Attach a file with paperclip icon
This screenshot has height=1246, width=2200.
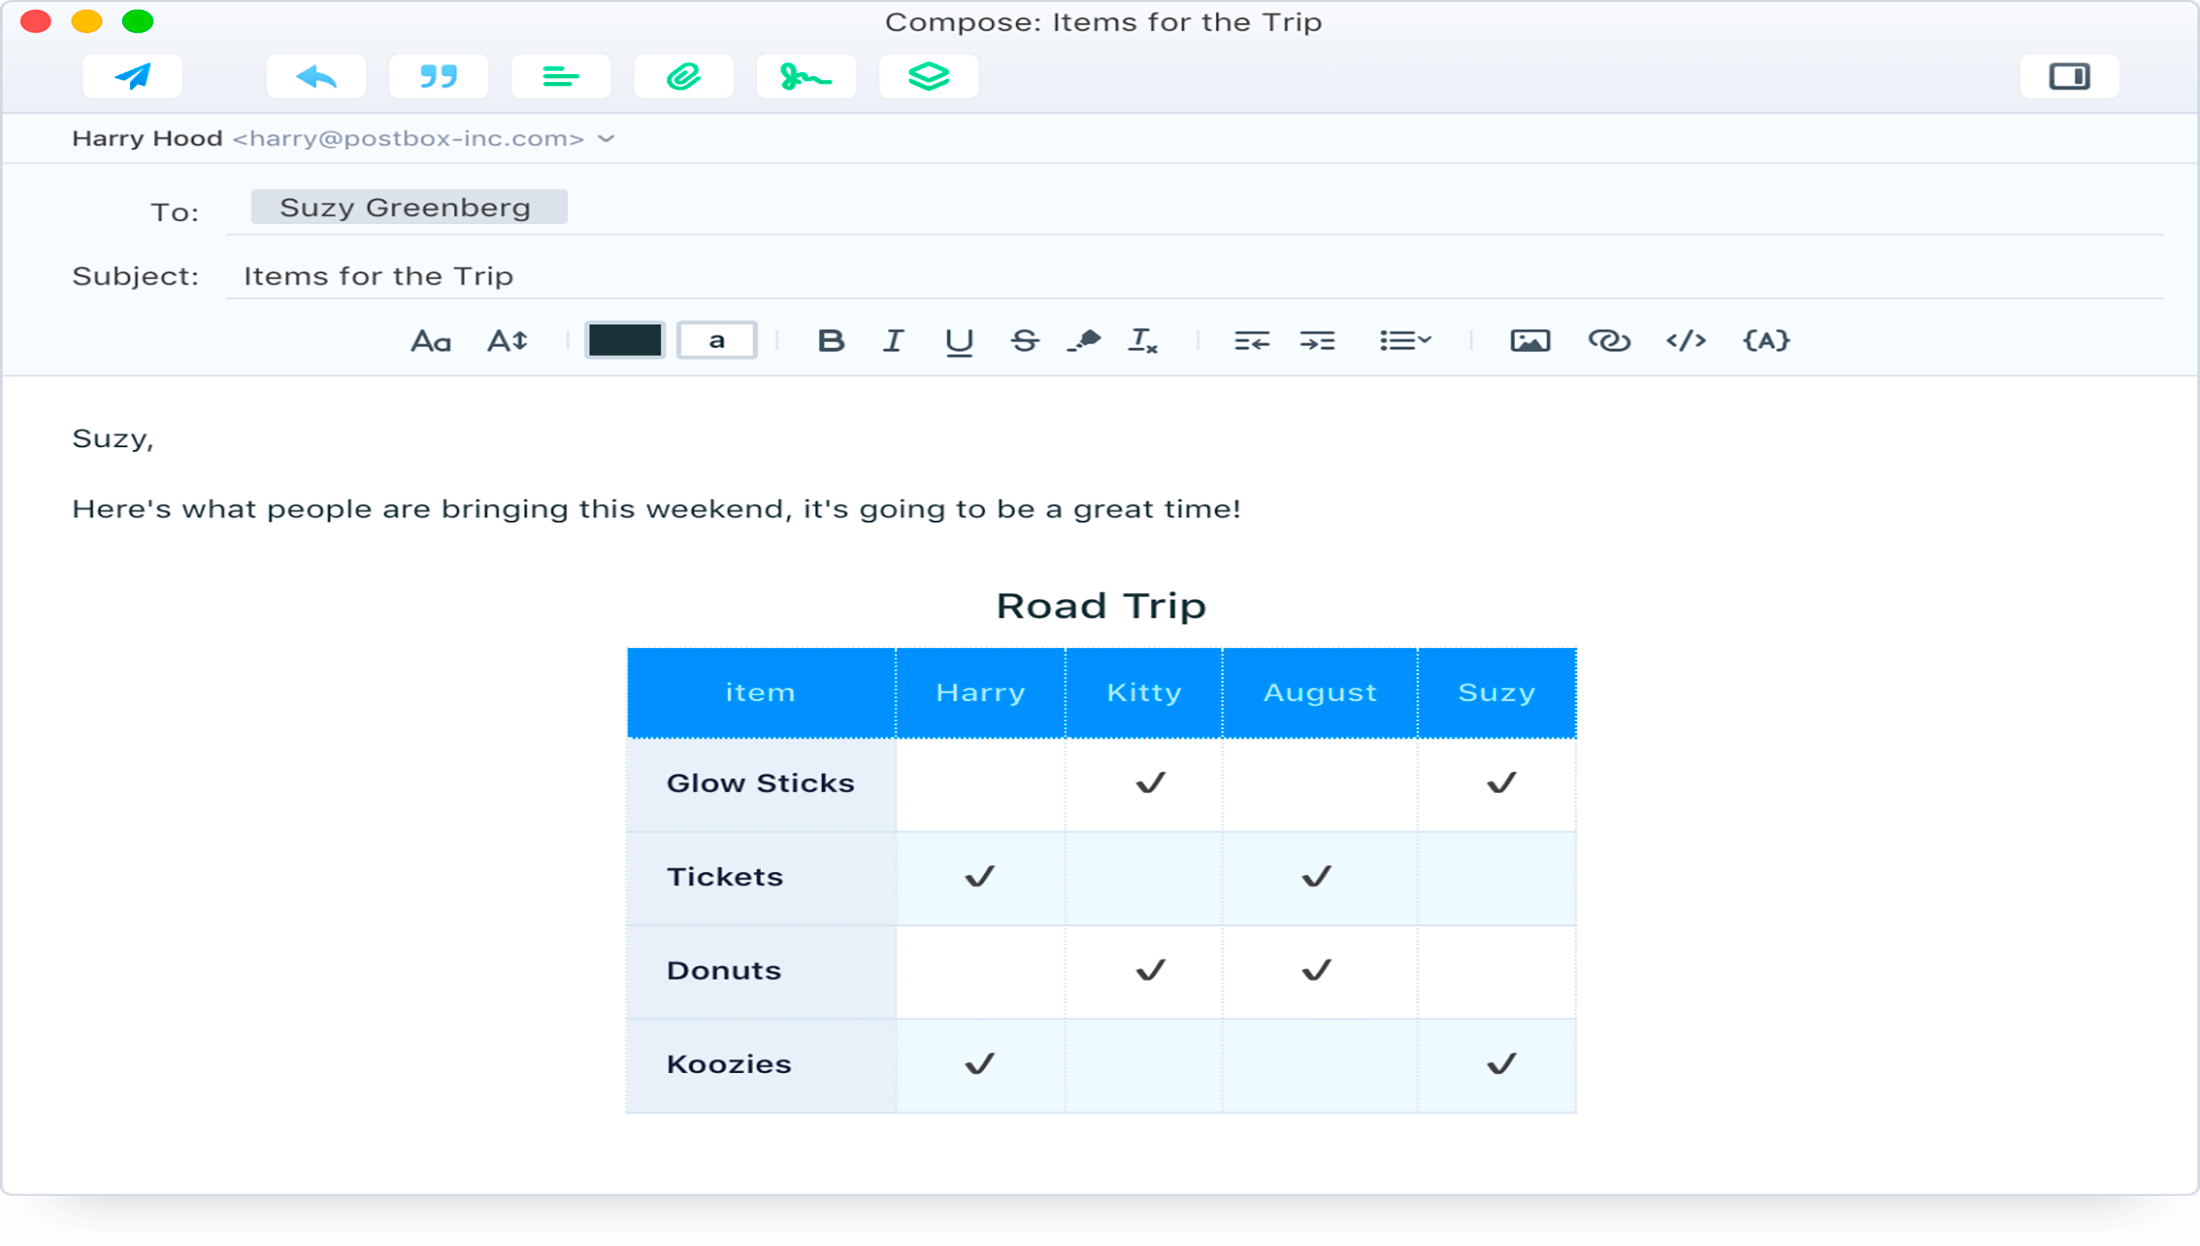click(683, 77)
